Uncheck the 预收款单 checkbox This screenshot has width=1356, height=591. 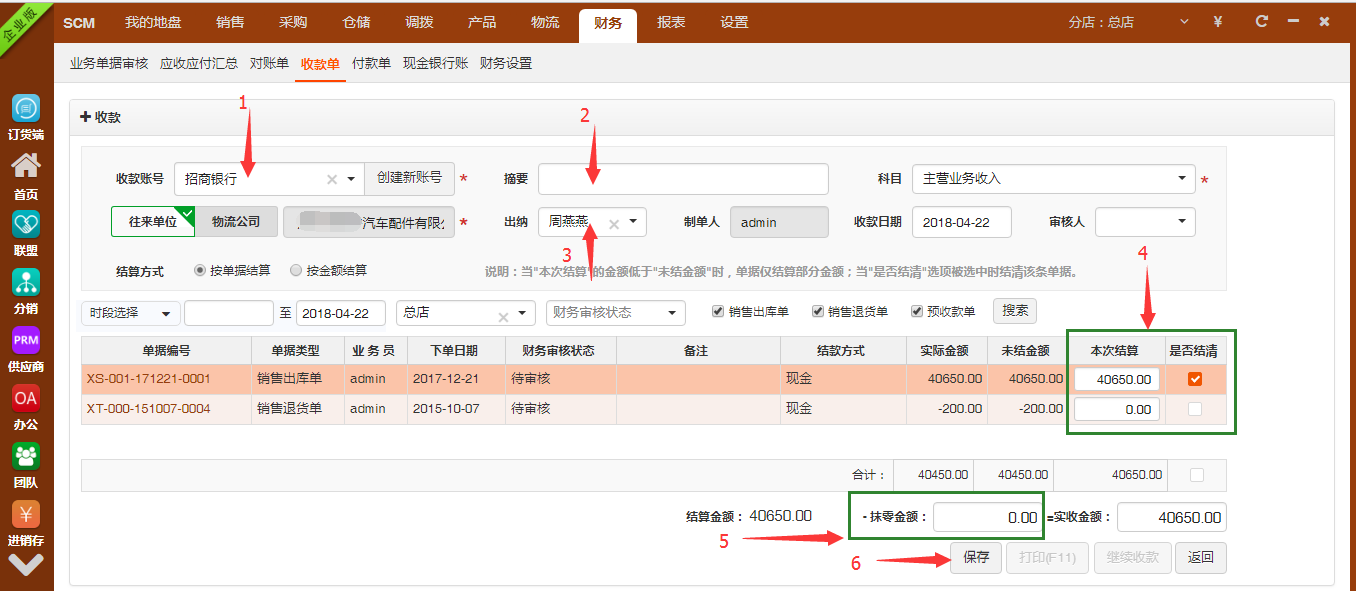[x=917, y=311]
